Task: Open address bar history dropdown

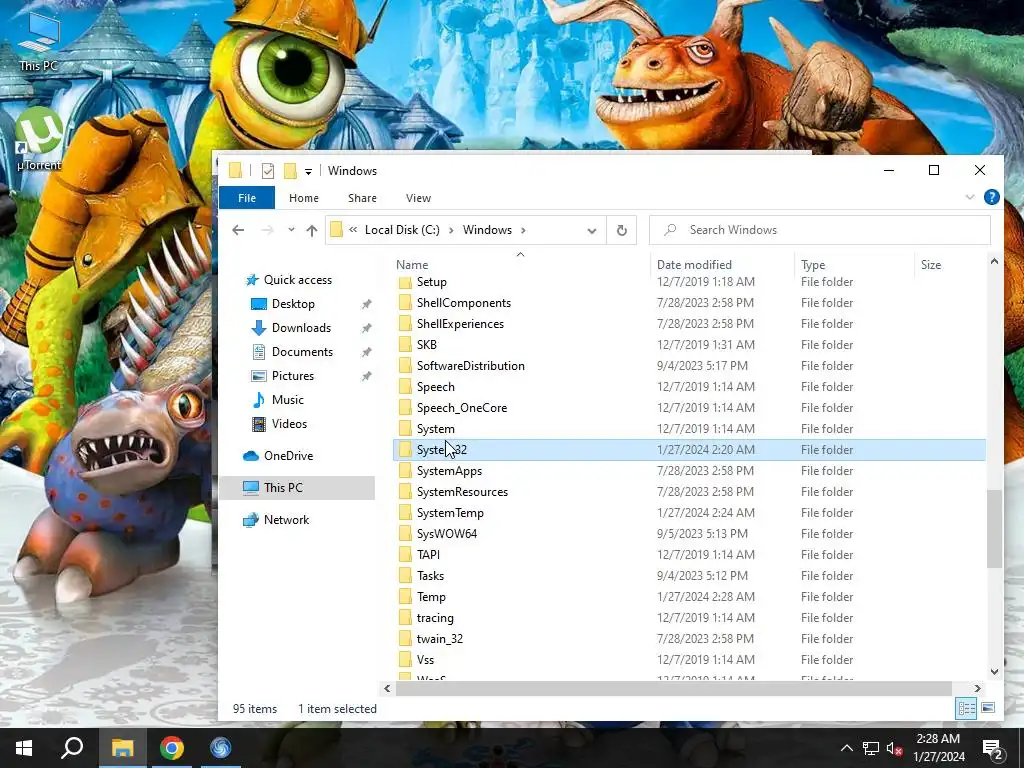Action: [592, 231]
